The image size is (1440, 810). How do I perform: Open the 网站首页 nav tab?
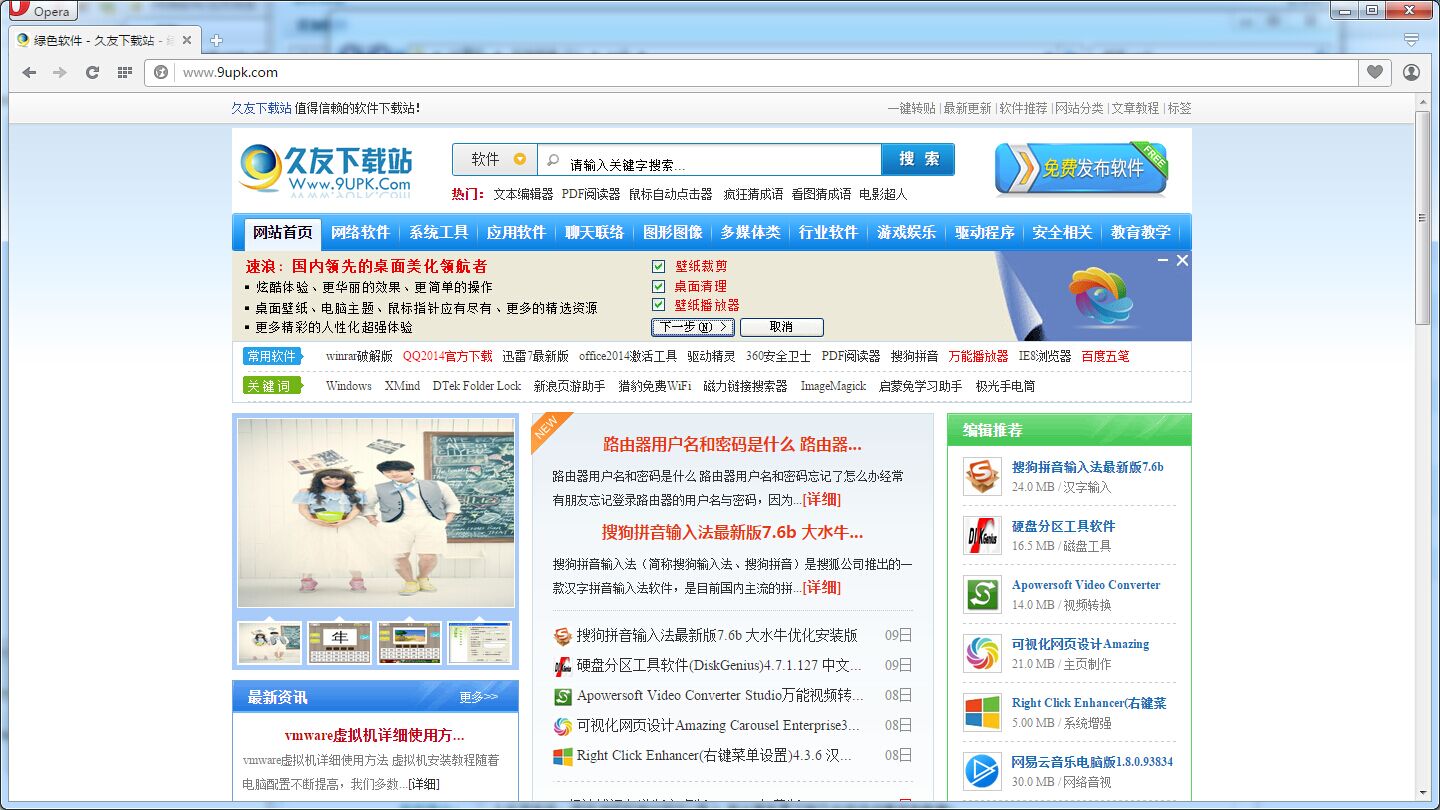pyautogui.click(x=283, y=233)
